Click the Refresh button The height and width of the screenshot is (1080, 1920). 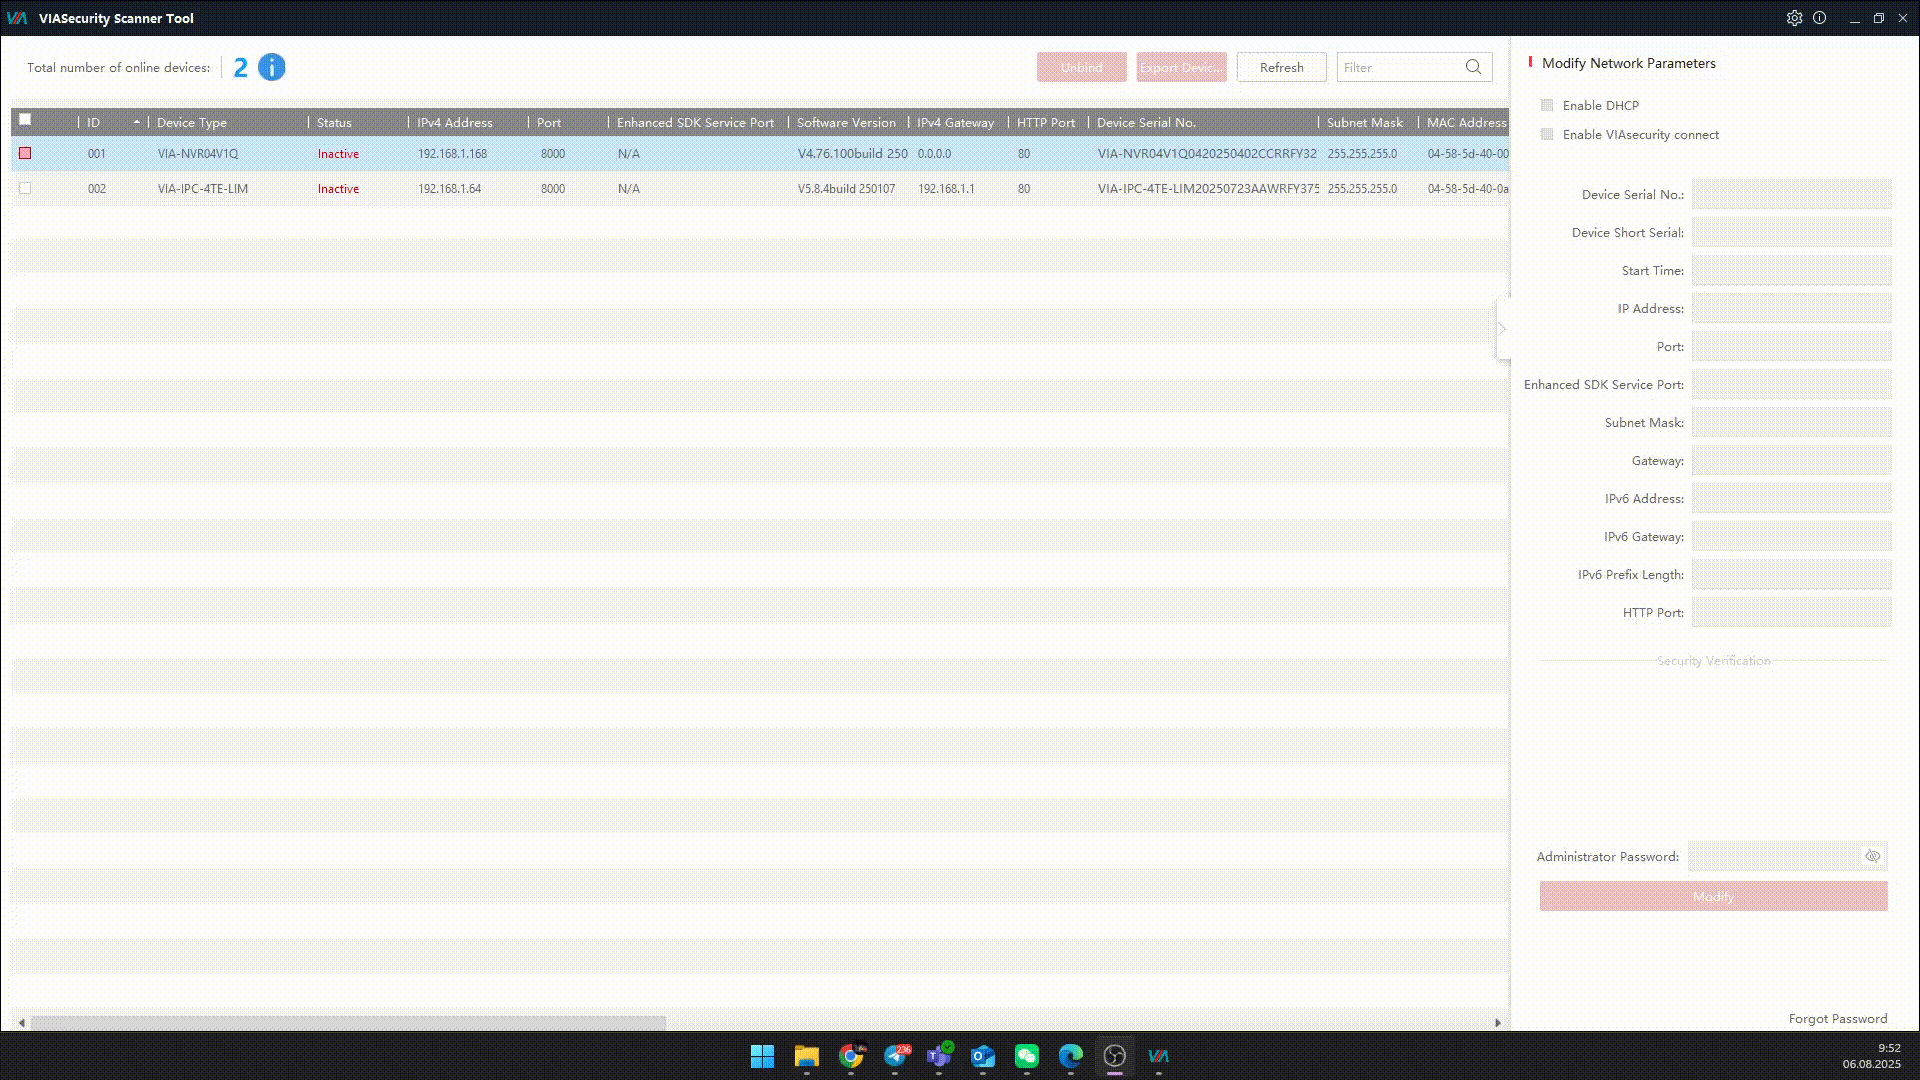point(1281,67)
